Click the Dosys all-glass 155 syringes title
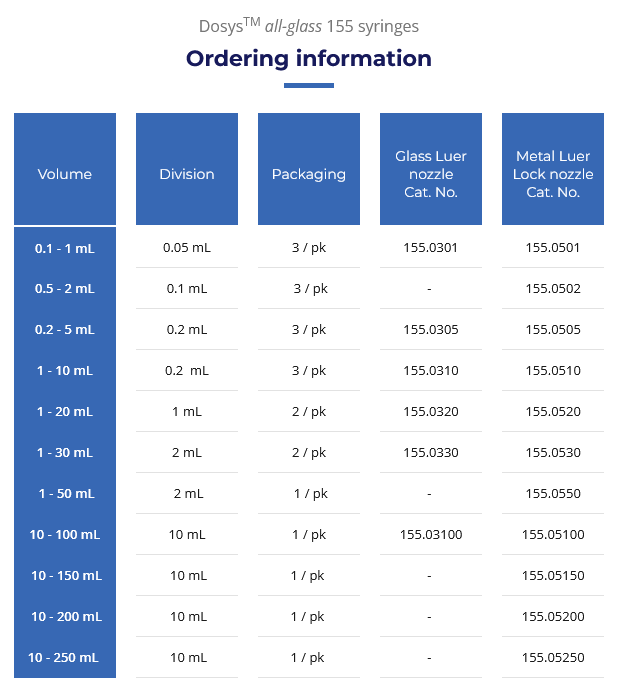 pos(309,26)
